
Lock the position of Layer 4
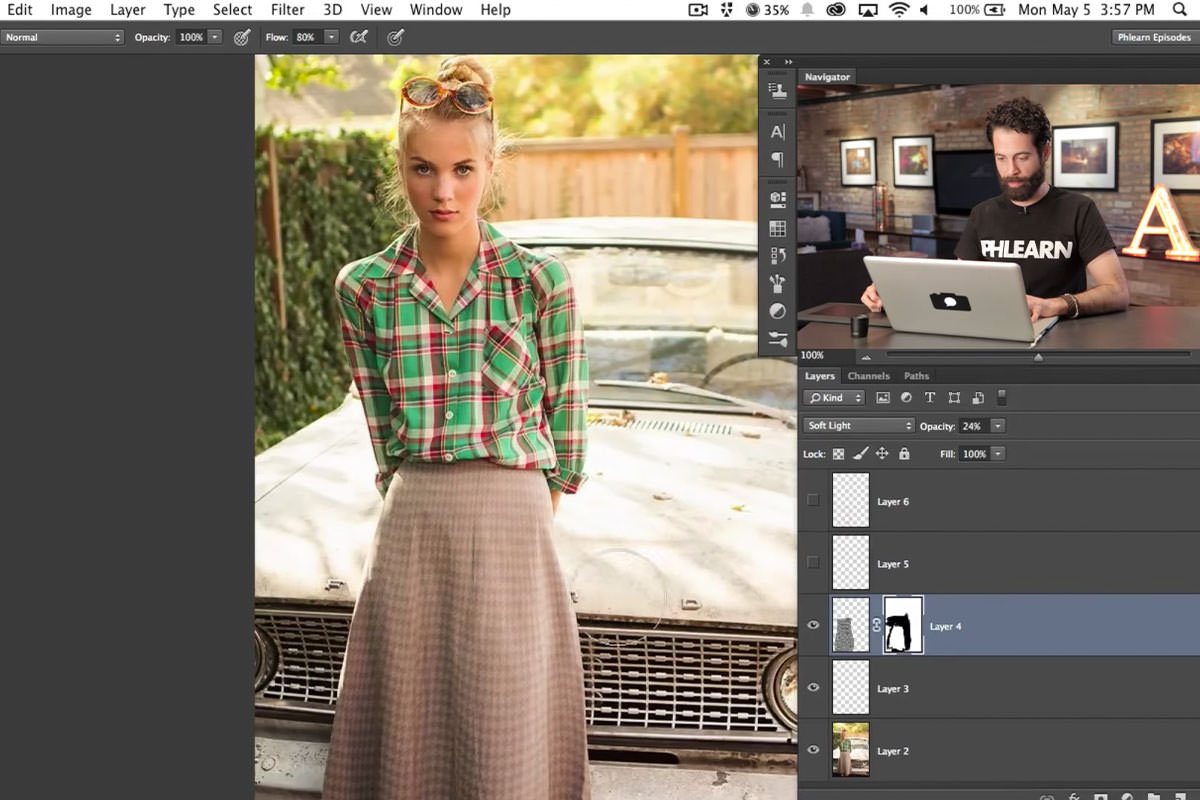pyautogui.click(x=881, y=453)
